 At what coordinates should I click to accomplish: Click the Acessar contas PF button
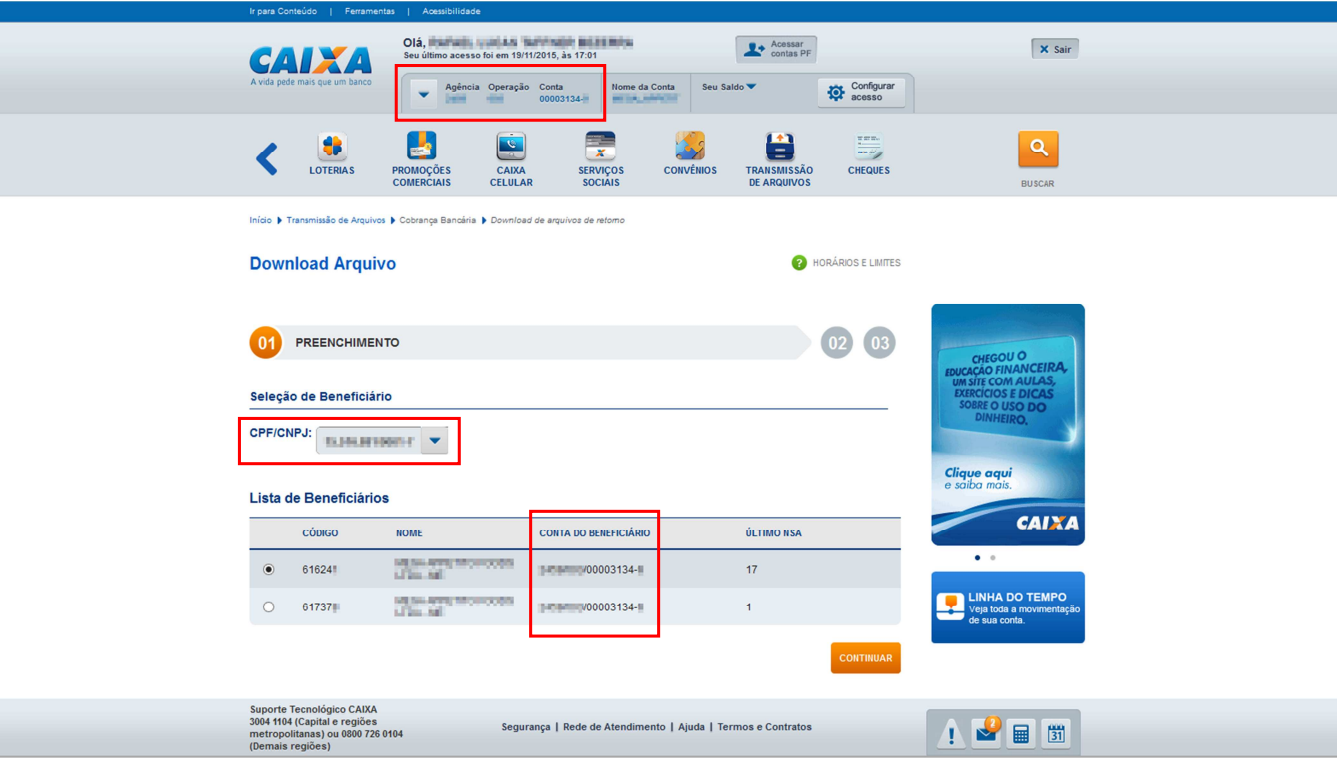(776, 49)
